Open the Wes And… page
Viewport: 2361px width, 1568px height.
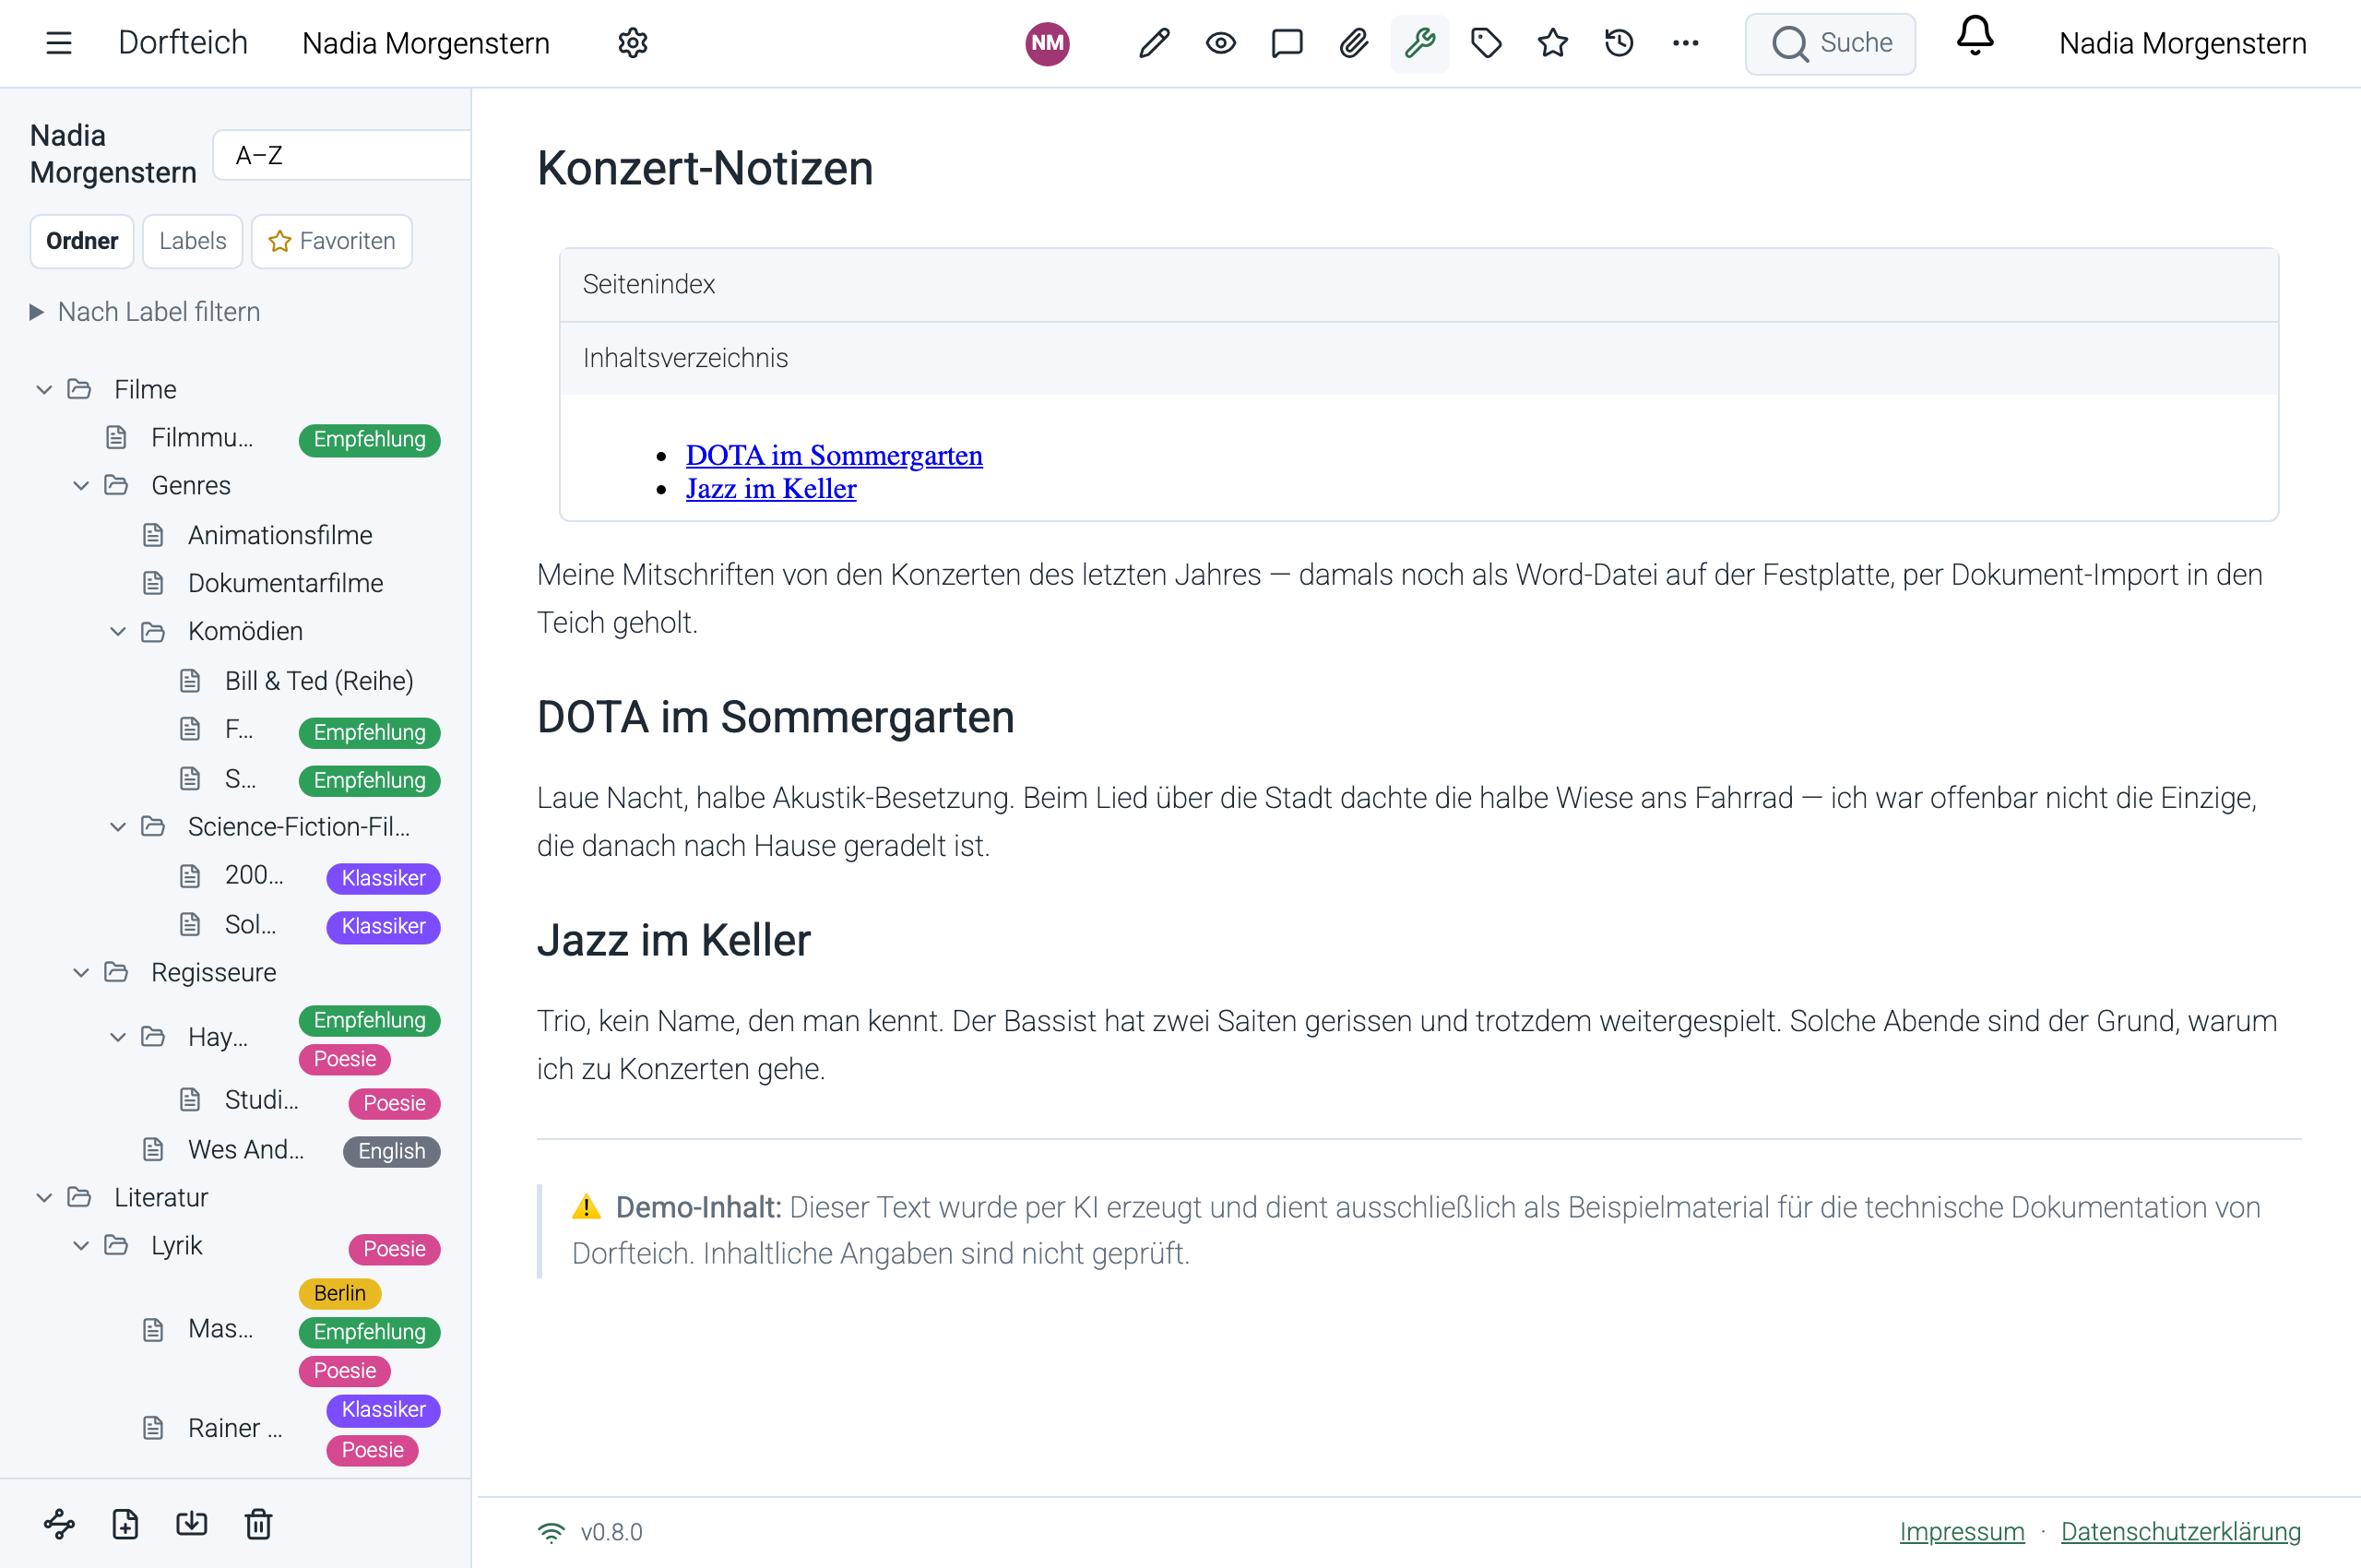(246, 1150)
